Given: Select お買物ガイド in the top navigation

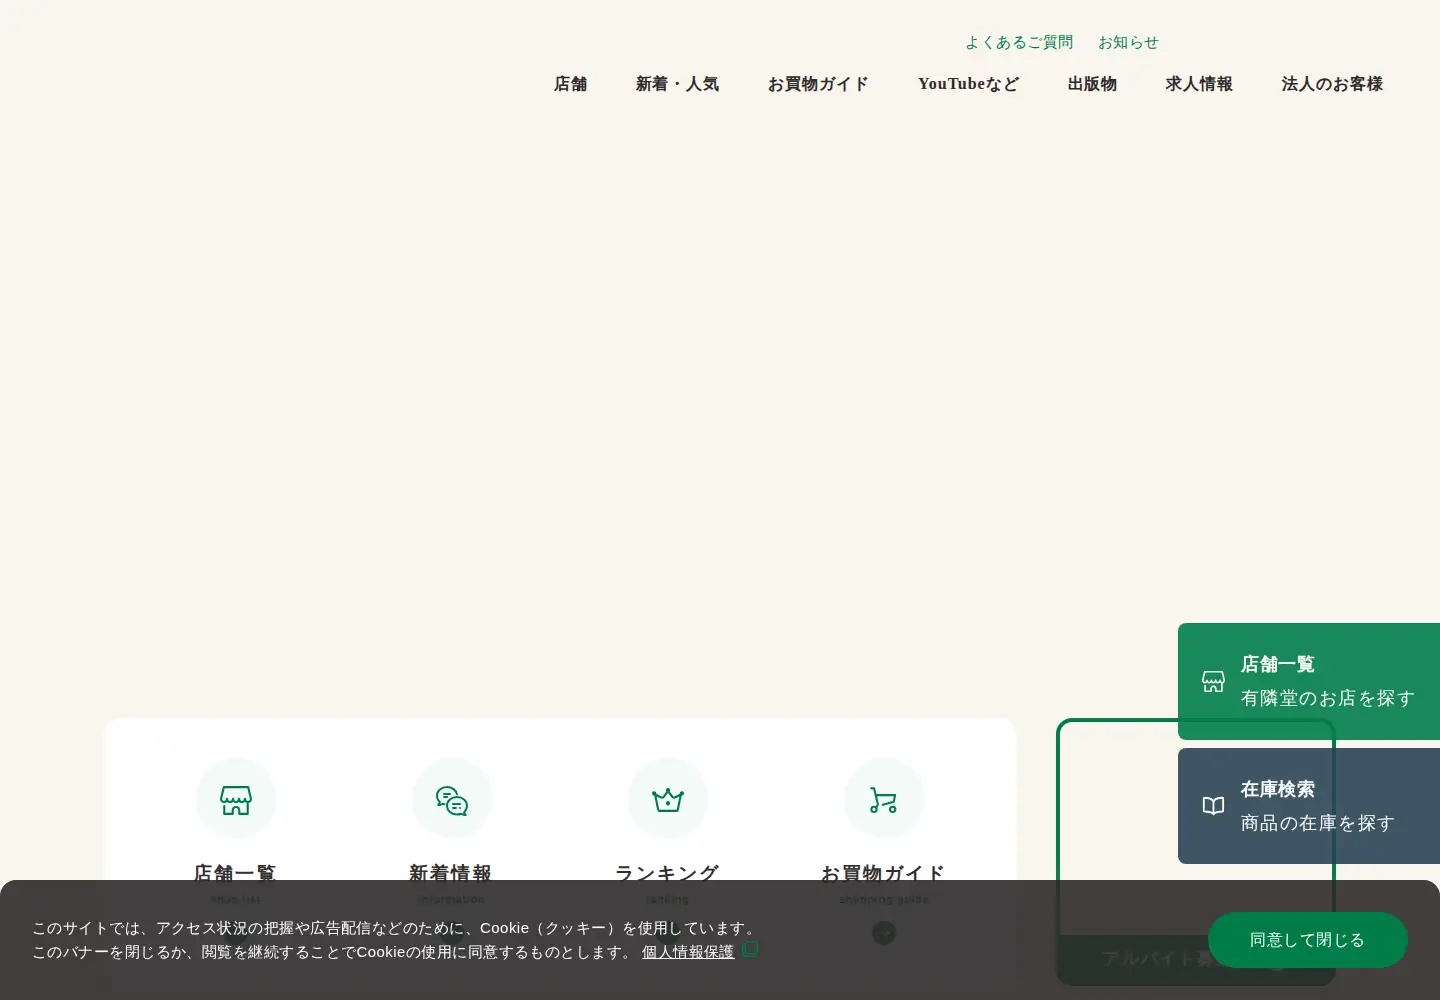Looking at the screenshot, I should click(819, 84).
